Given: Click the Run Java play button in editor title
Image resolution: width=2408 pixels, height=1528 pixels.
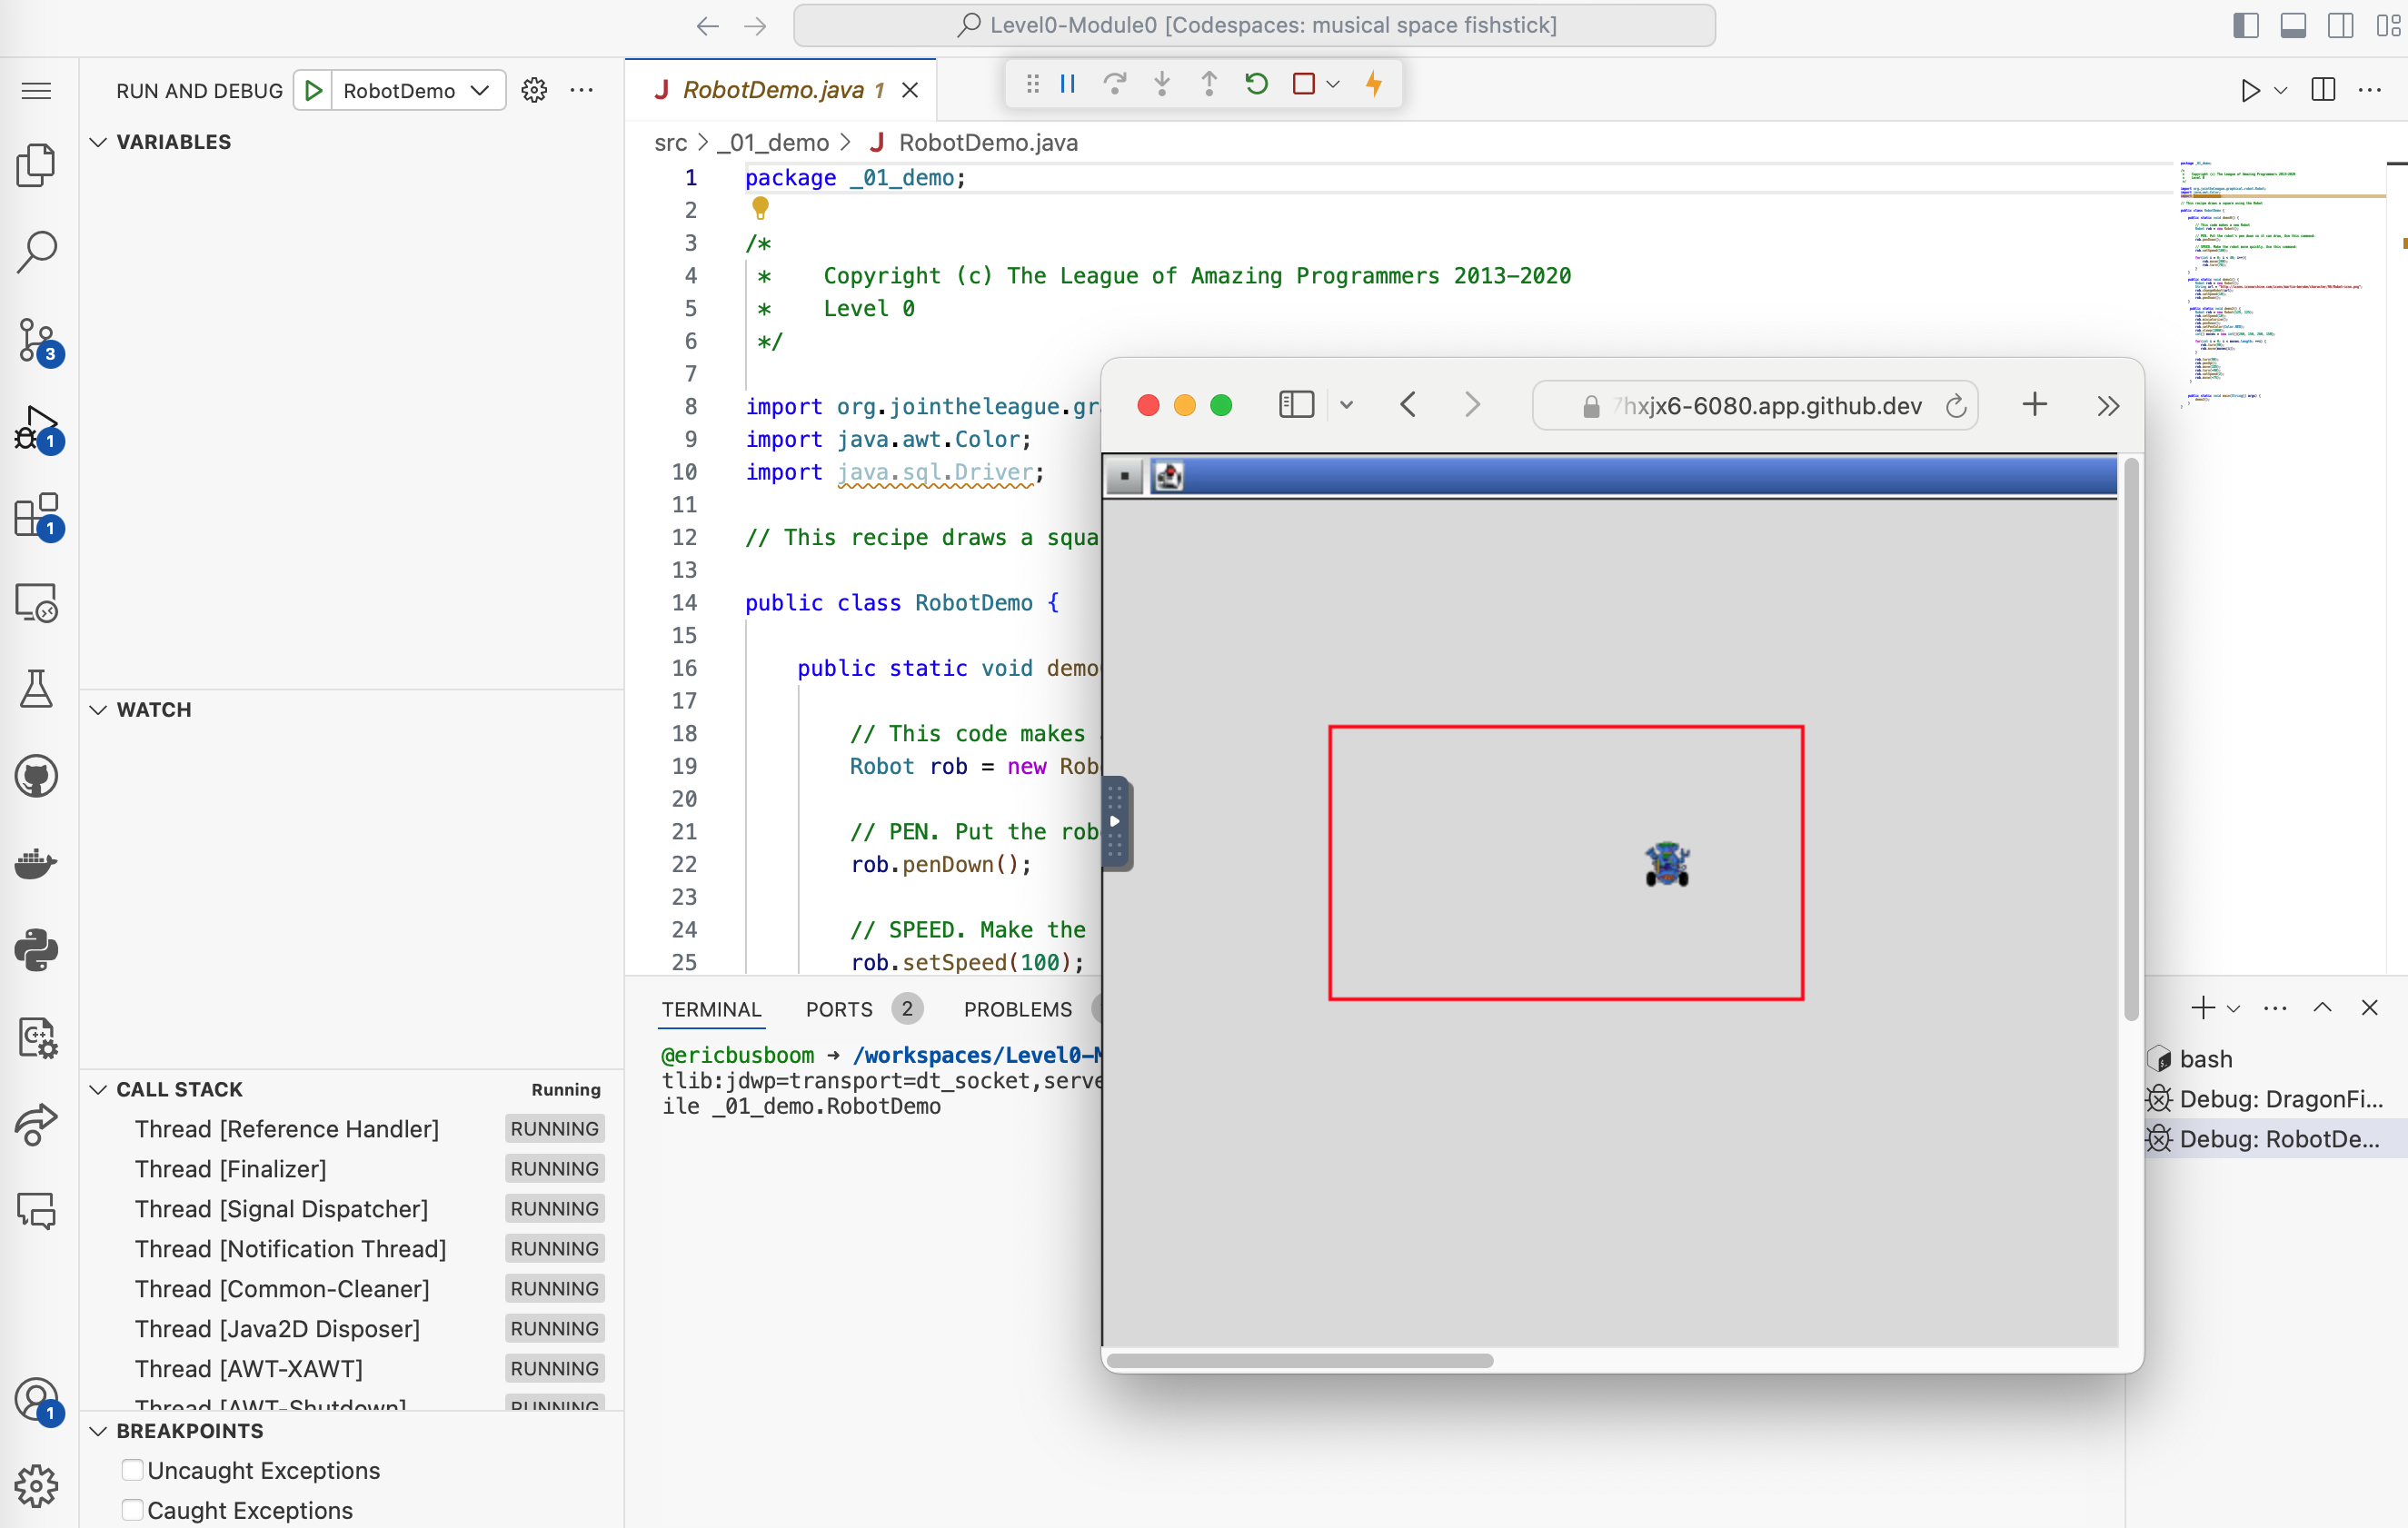Looking at the screenshot, I should (x=2249, y=90).
